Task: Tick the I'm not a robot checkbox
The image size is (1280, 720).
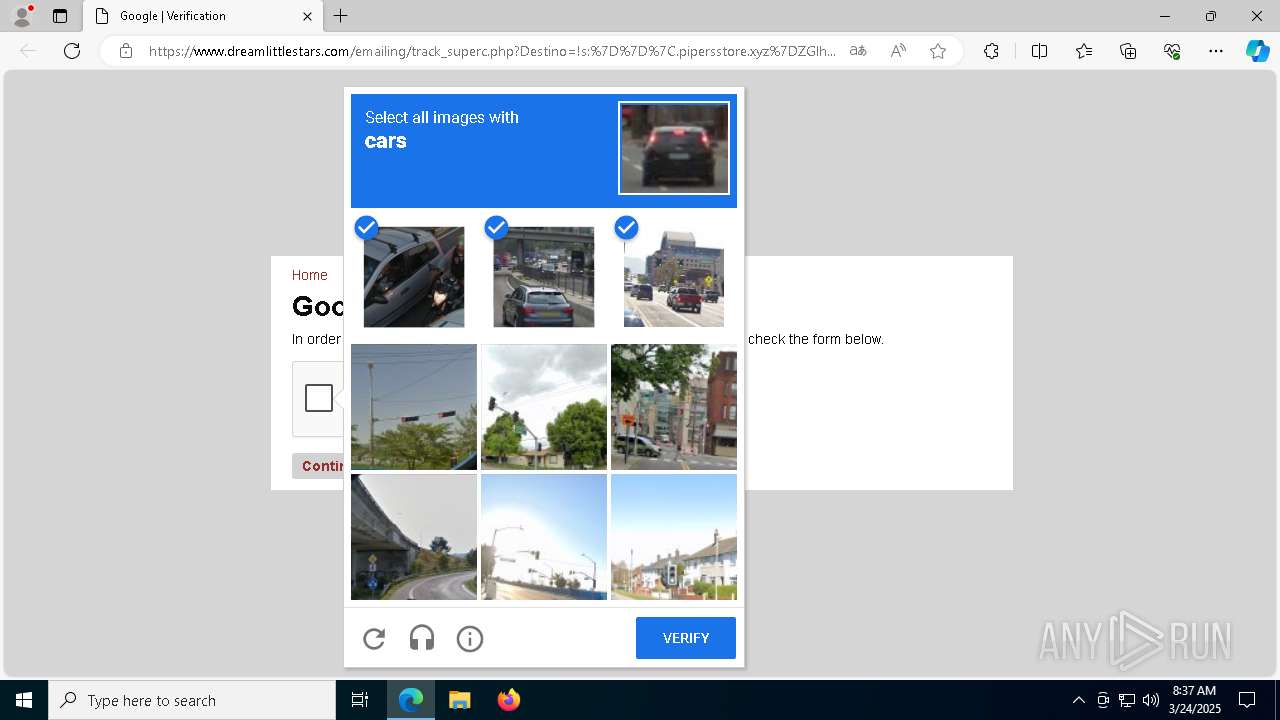Action: pyautogui.click(x=319, y=398)
